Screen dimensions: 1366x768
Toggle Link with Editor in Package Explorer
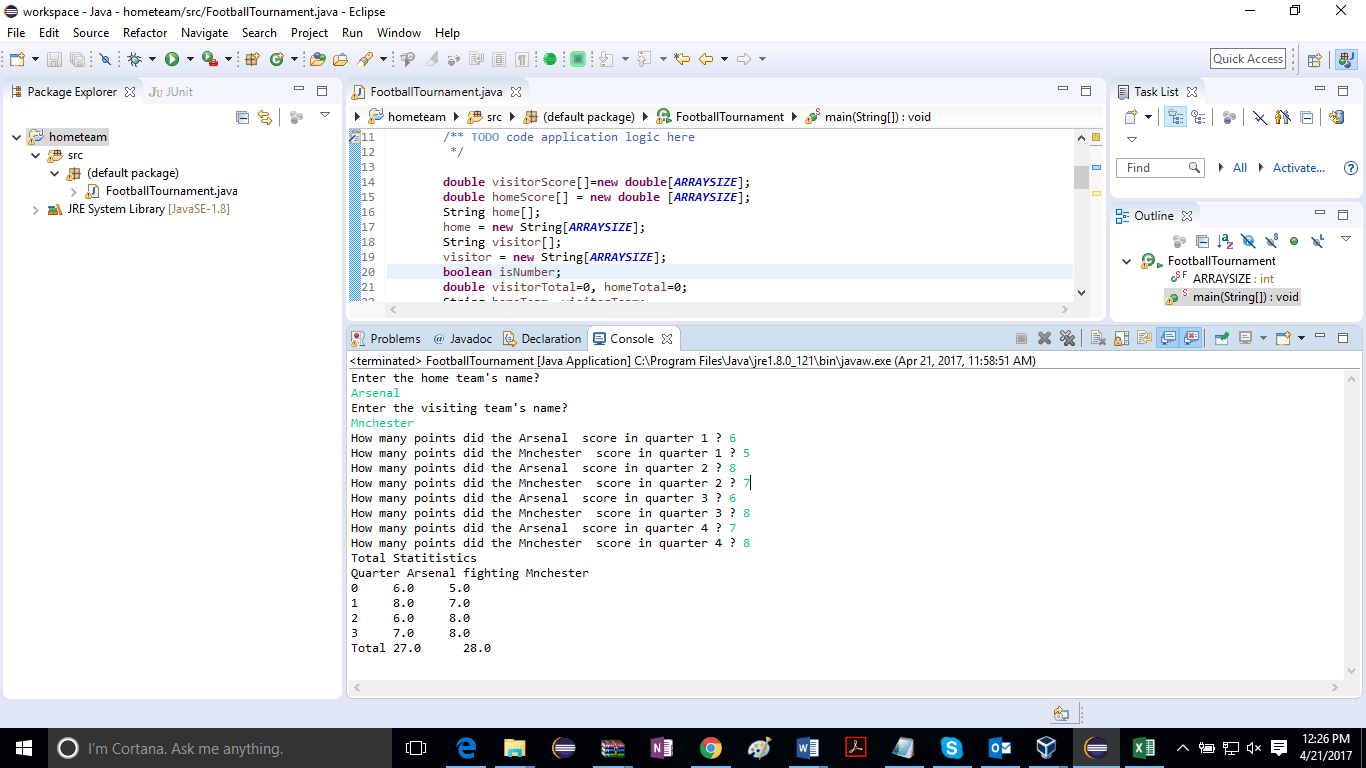(x=265, y=117)
